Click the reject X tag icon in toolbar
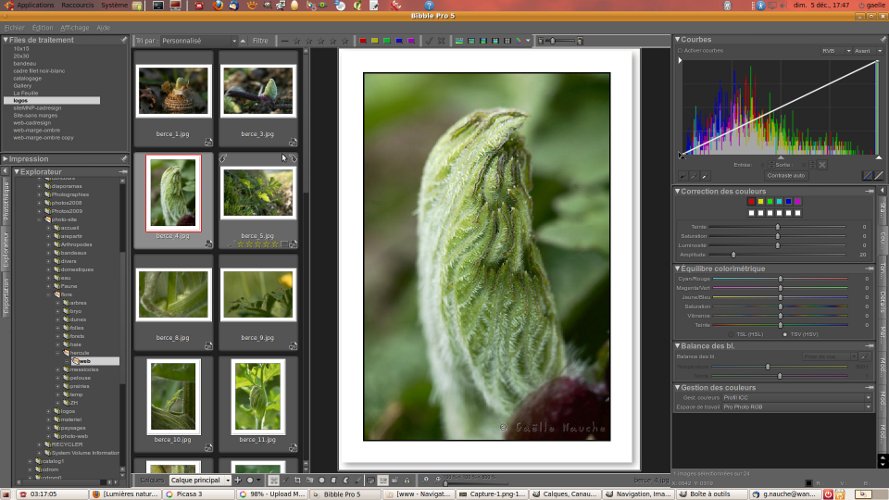The image size is (889, 500). [441, 41]
